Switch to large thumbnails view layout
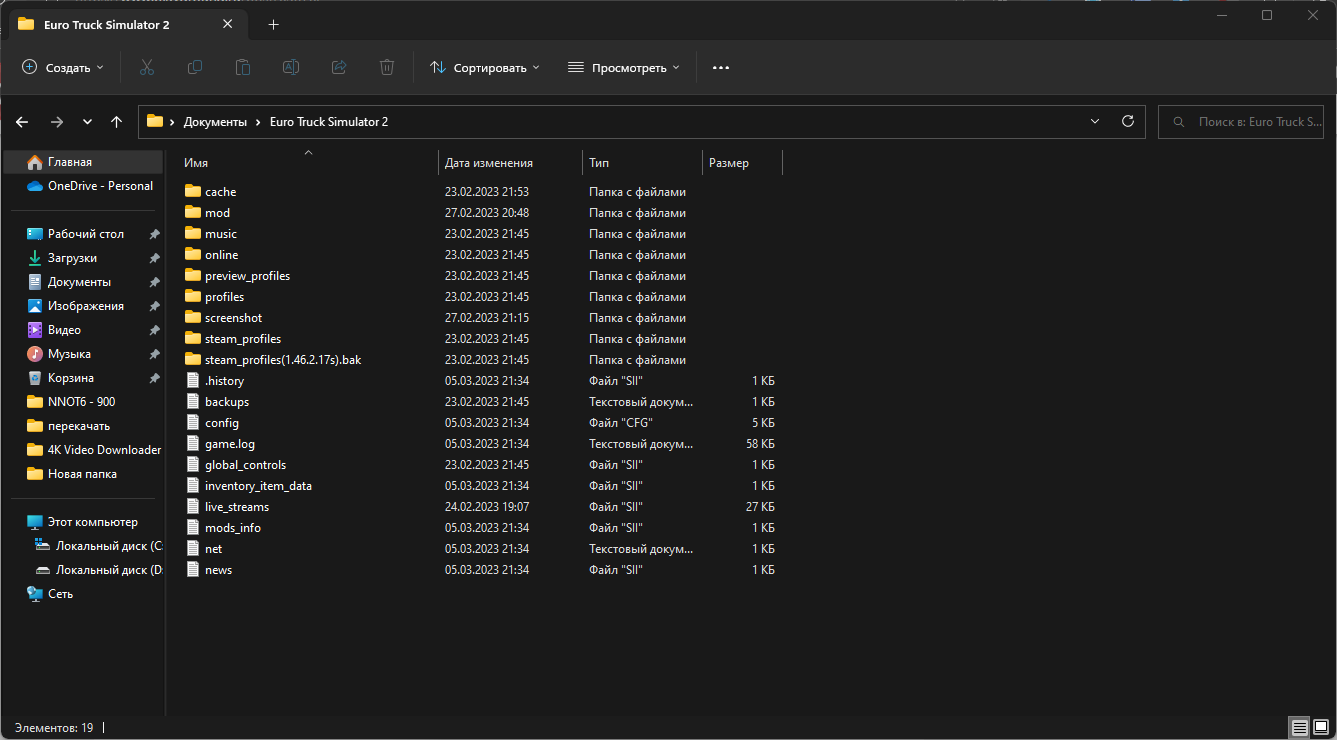The width and height of the screenshot is (1337, 740). tap(1320, 727)
